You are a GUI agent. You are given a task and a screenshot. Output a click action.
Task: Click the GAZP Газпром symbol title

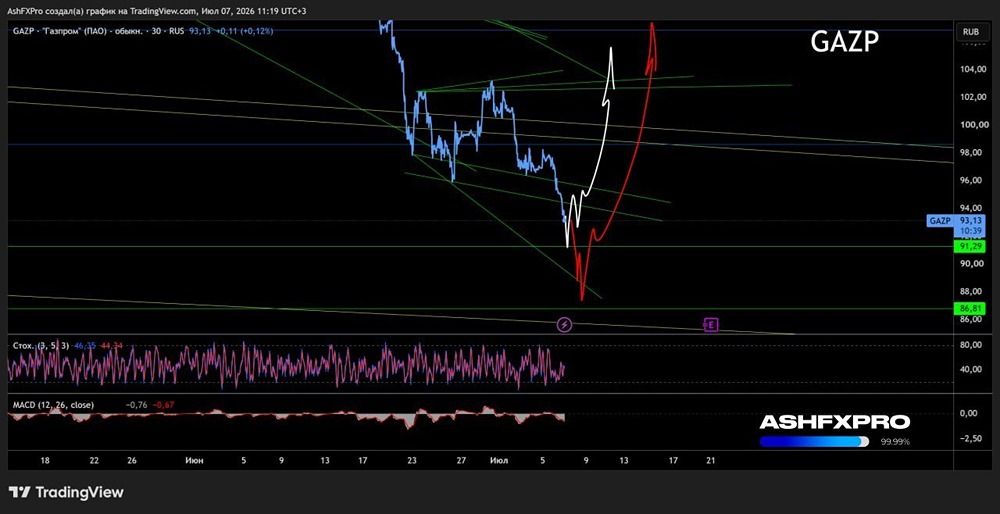[76, 31]
